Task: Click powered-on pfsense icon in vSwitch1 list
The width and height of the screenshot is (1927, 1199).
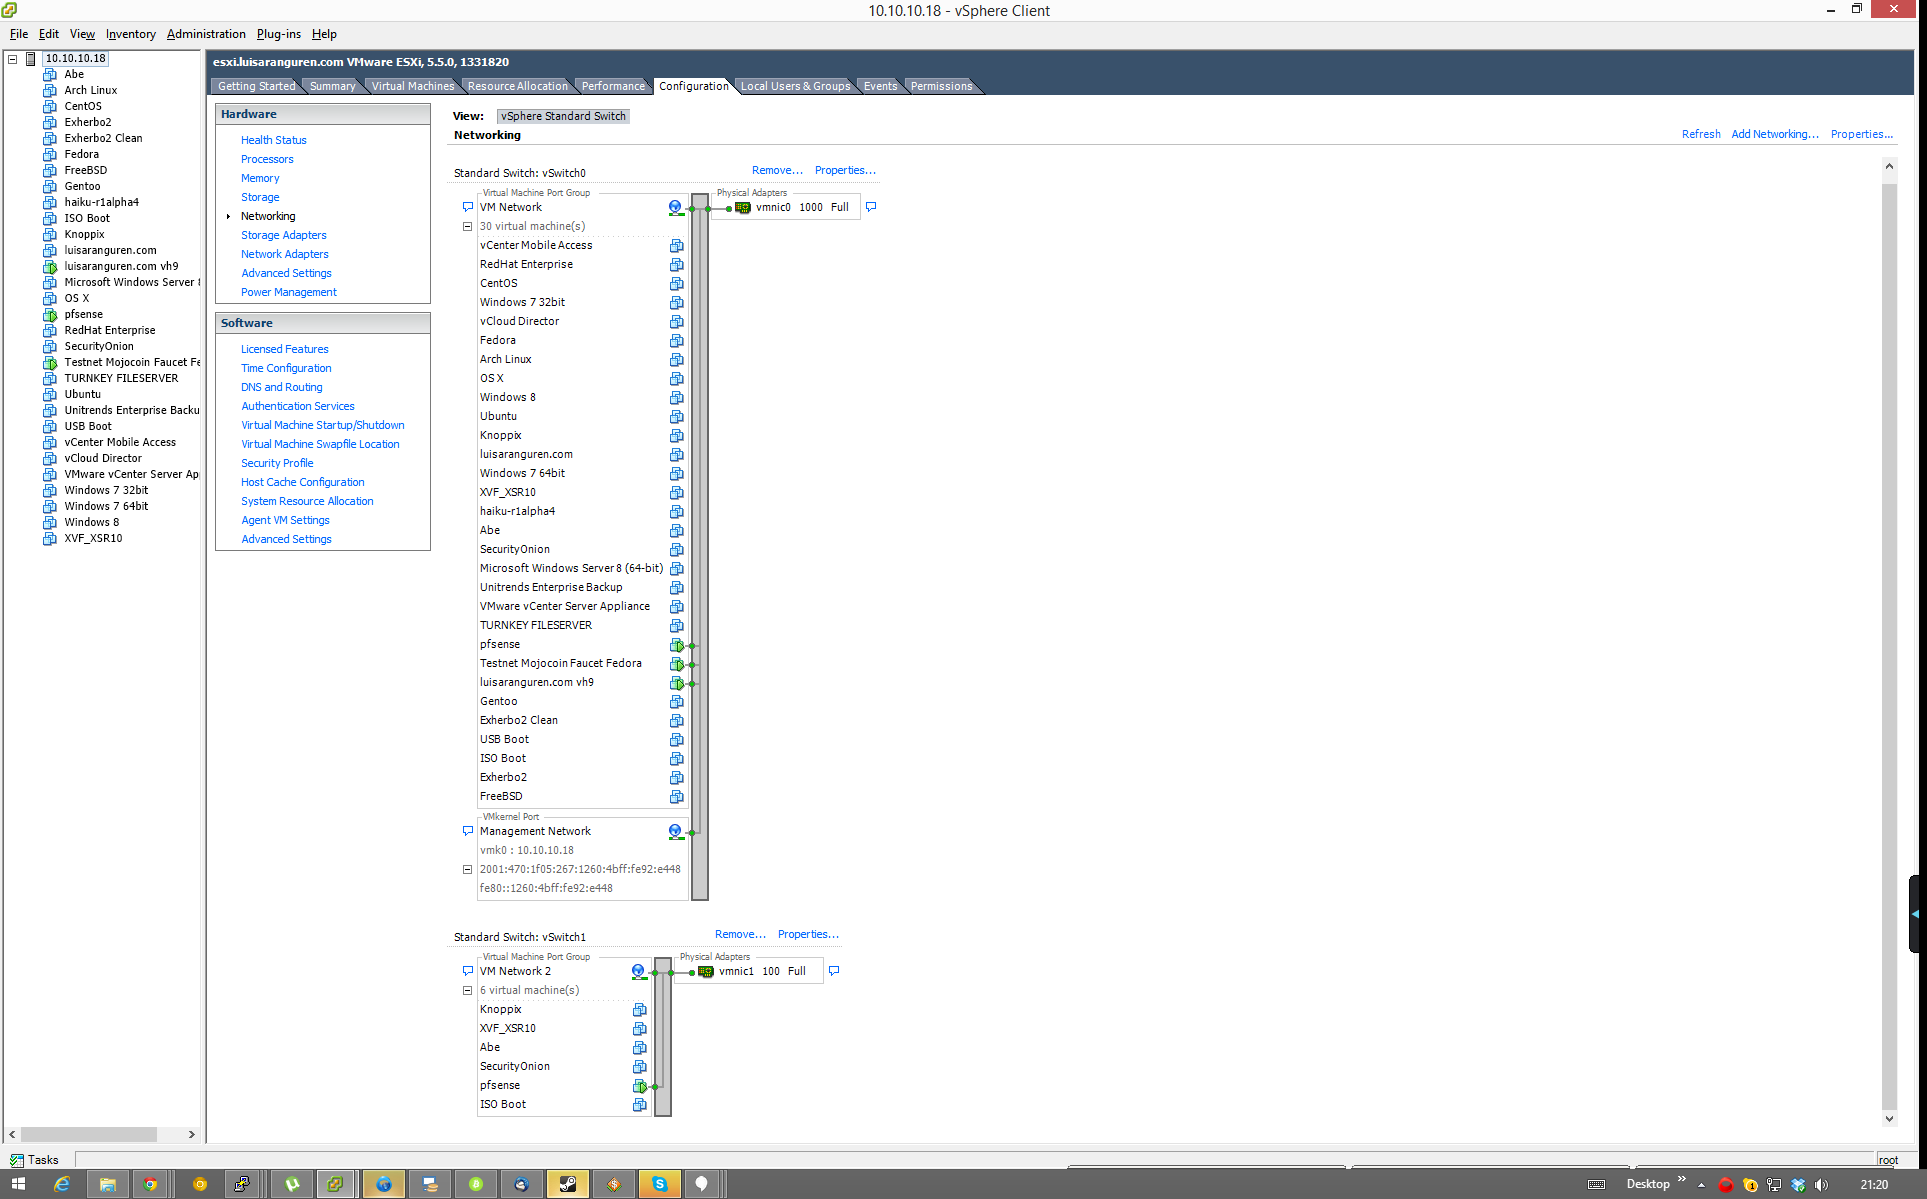Action: point(639,1086)
